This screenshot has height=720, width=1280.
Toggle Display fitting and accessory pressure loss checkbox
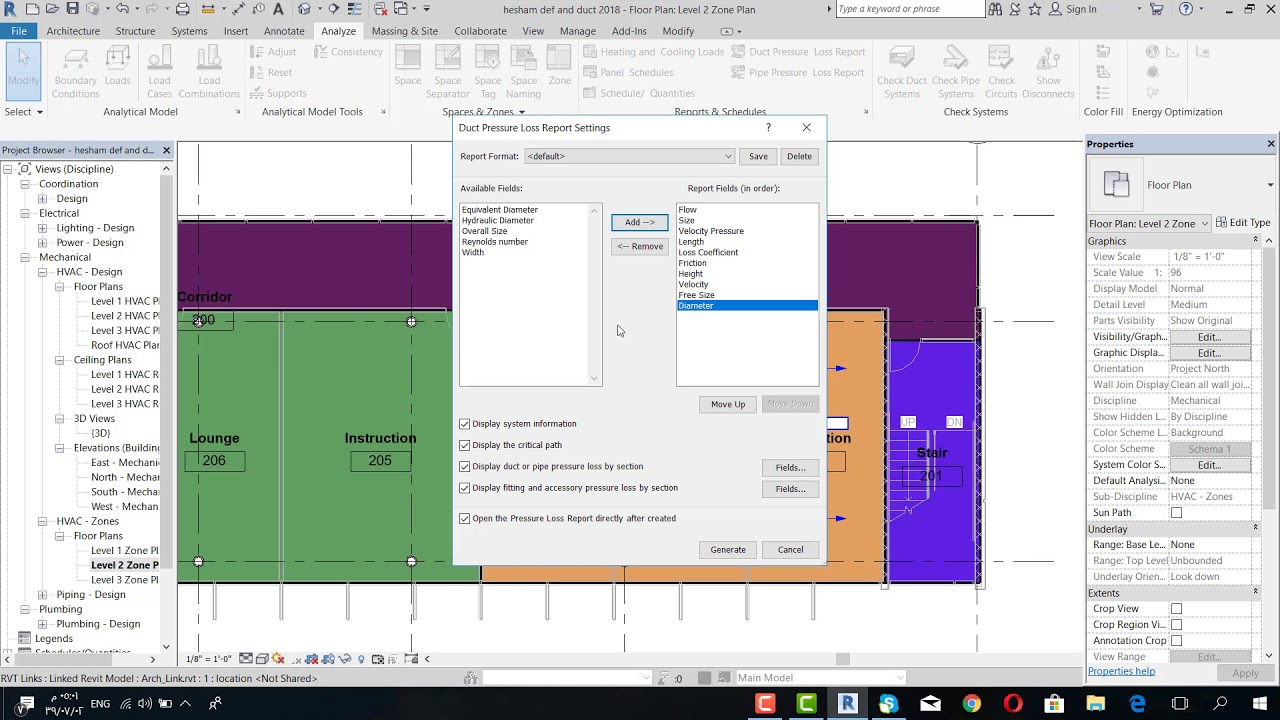pyautogui.click(x=465, y=488)
